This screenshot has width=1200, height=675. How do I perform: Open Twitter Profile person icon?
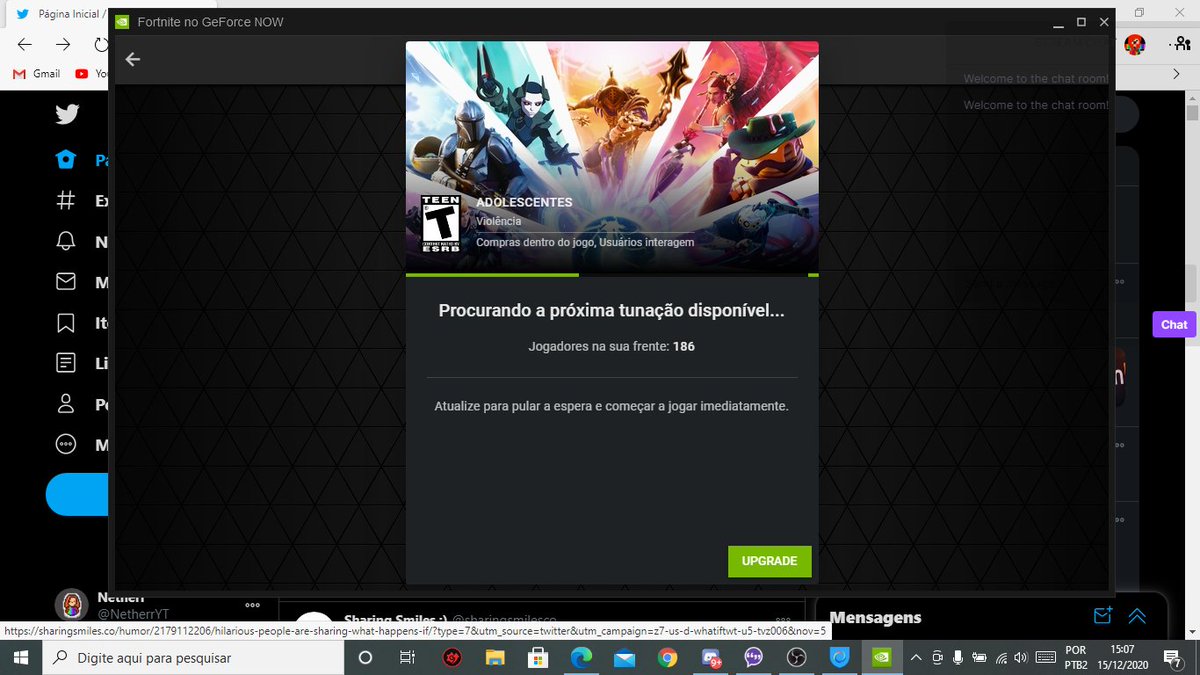coord(66,404)
